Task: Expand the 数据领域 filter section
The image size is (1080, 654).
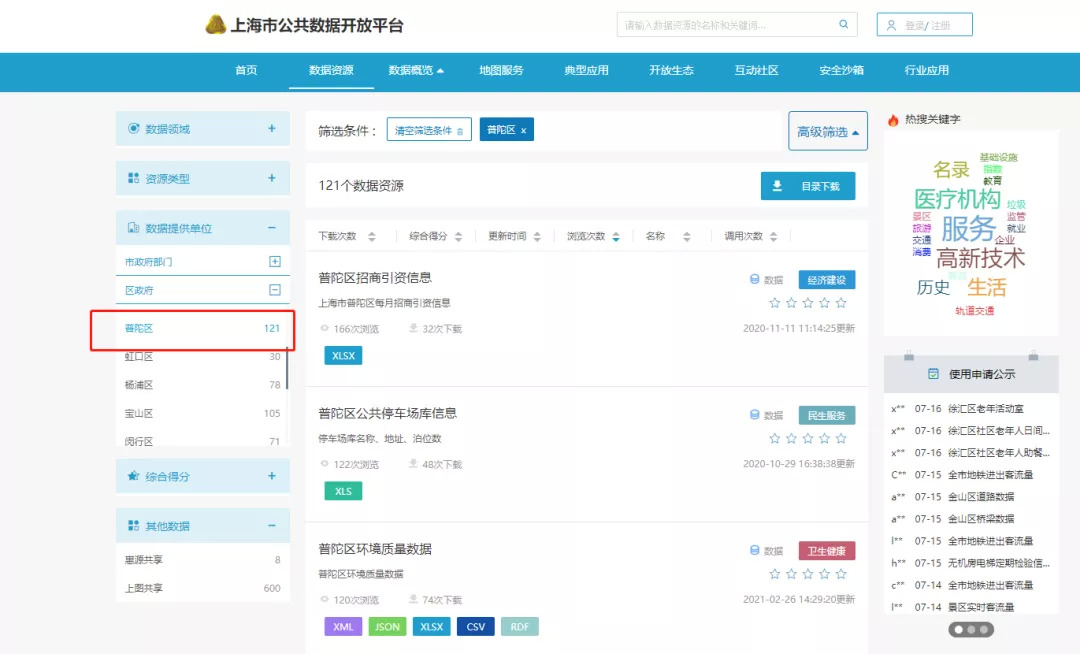Action: pyautogui.click(x=271, y=129)
